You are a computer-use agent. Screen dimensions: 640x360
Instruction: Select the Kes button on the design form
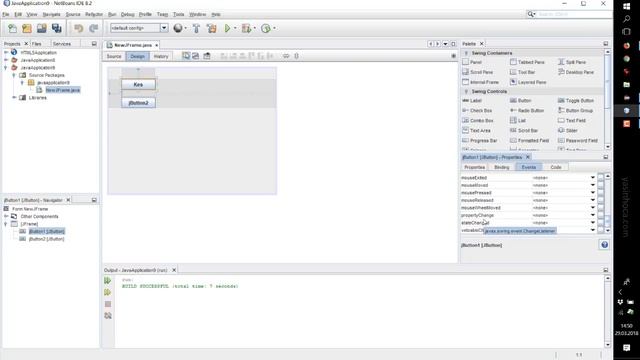[138, 84]
